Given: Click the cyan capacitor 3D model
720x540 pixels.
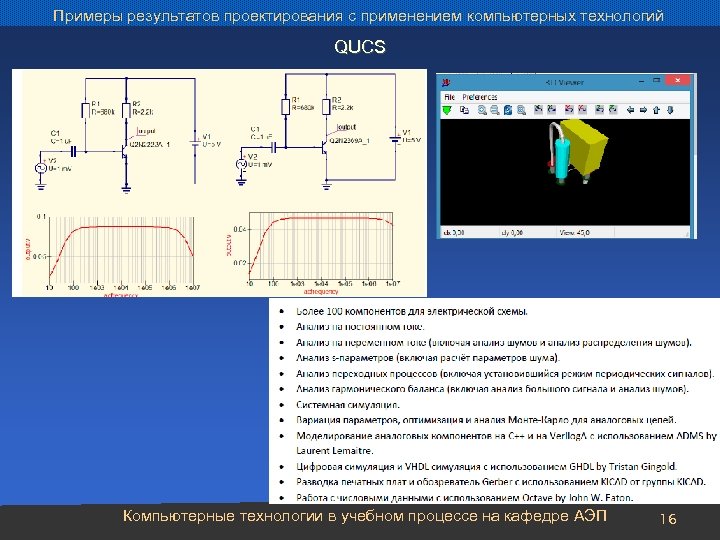Looking at the screenshot, I should point(561,158).
